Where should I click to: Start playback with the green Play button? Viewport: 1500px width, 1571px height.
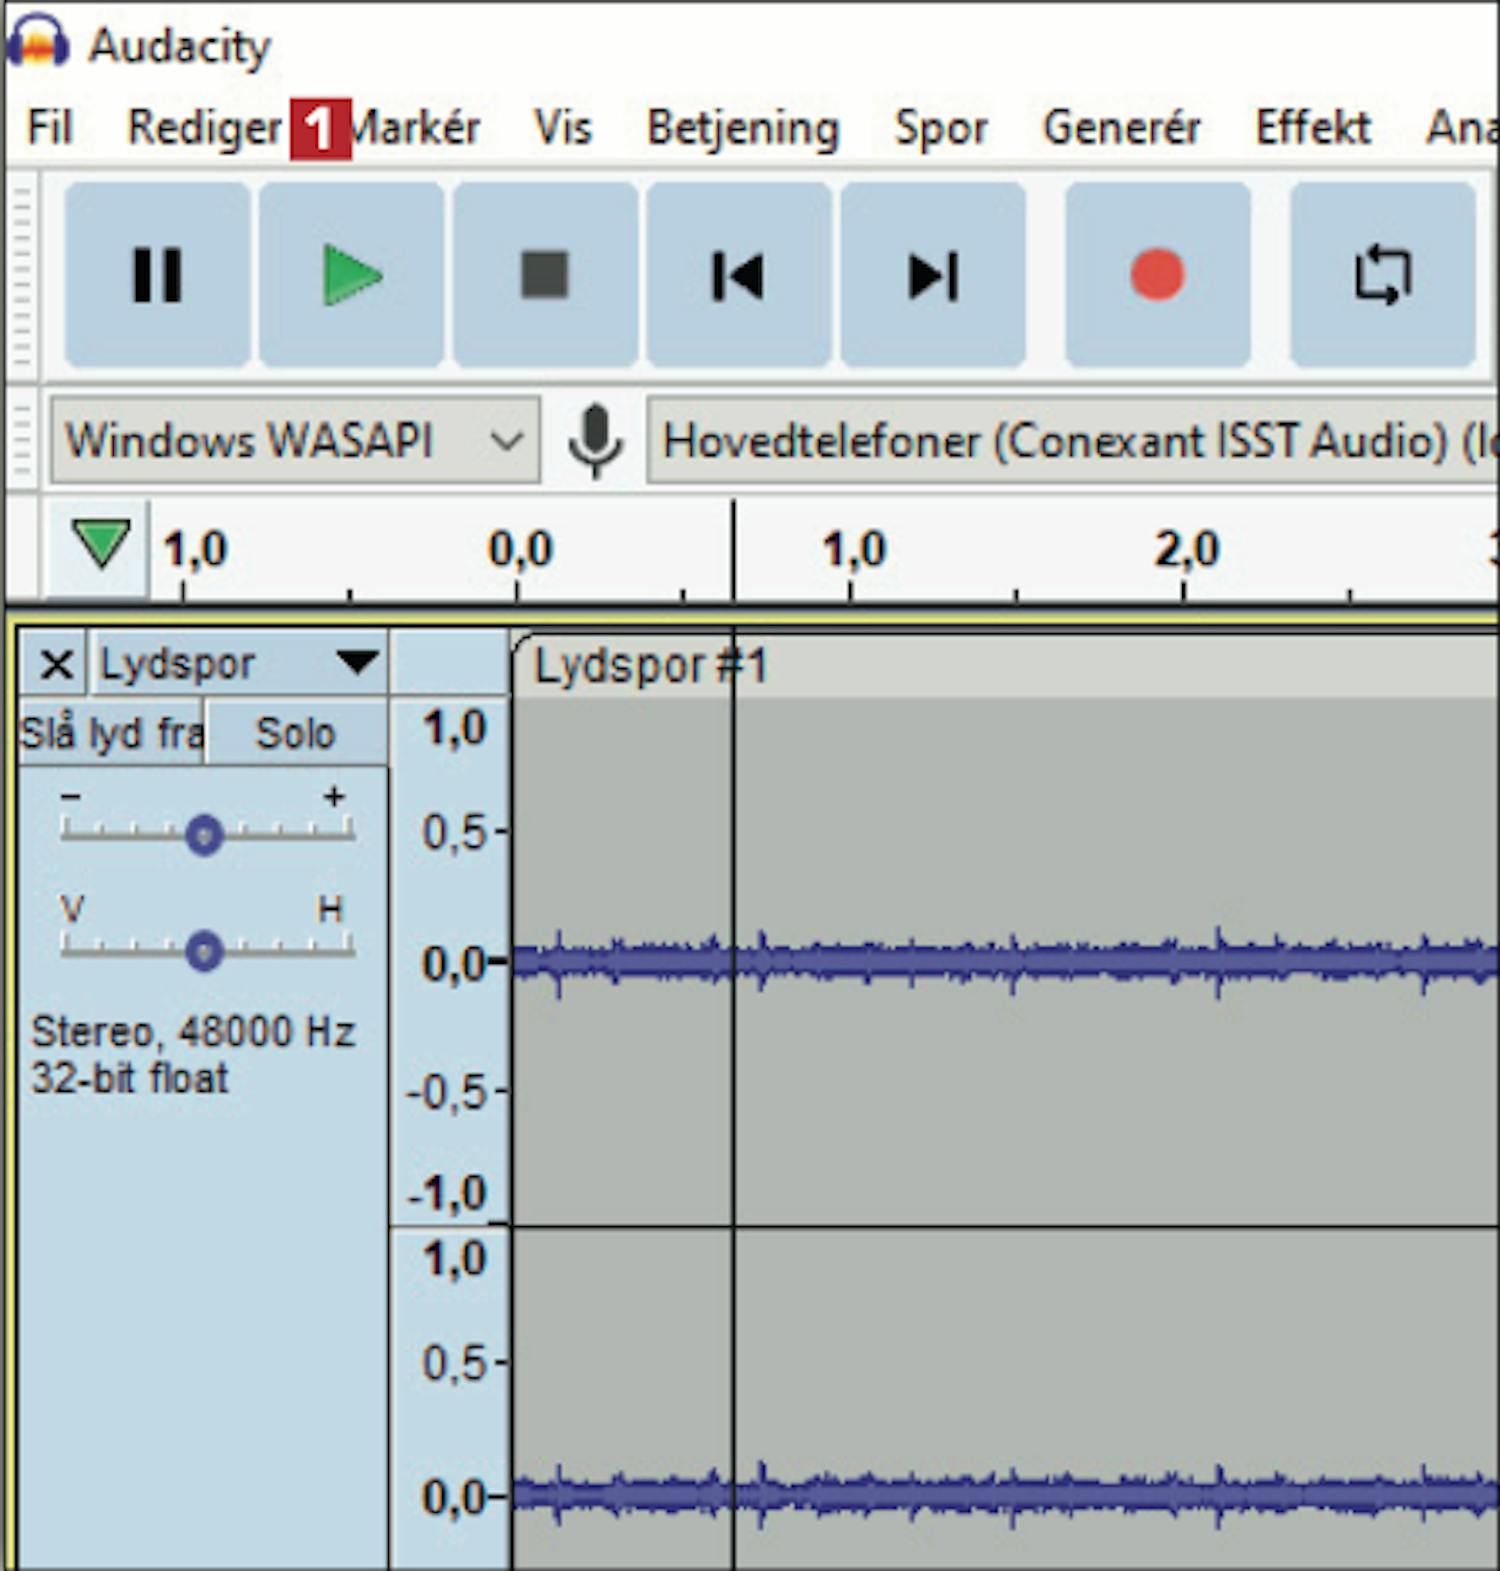click(x=352, y=275)
